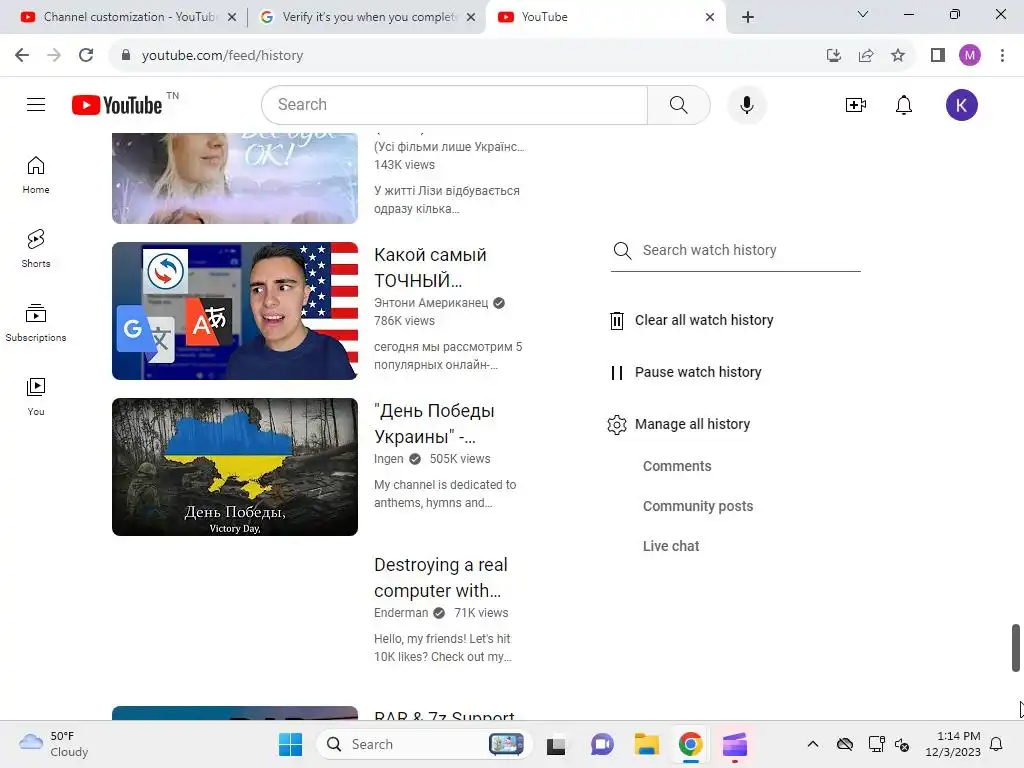This screenshot has height=768, width=1024.
Task: Click the YouTube search field
Action: 455,104
